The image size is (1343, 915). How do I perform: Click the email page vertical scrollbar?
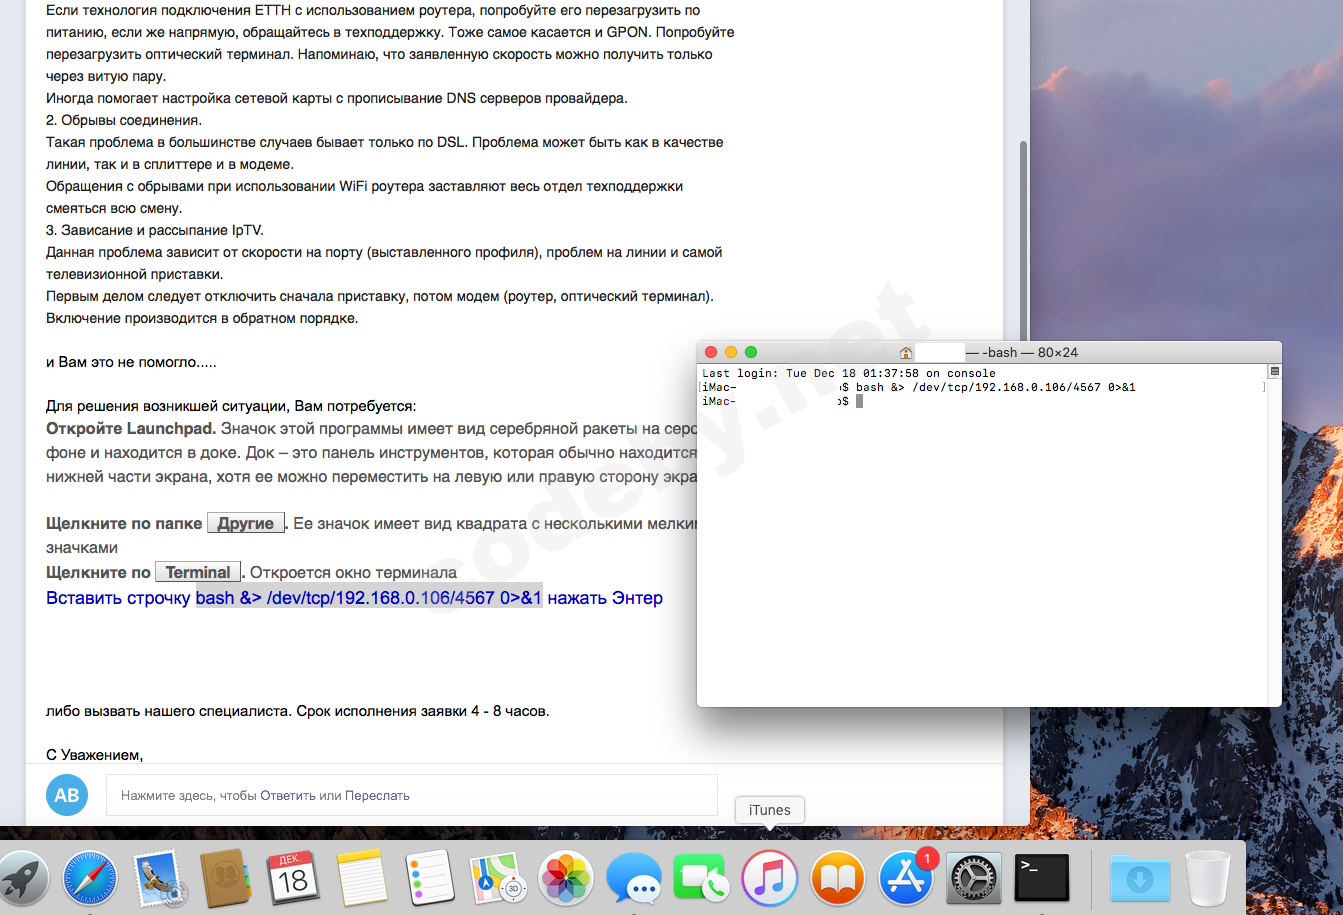point(1023,240)
